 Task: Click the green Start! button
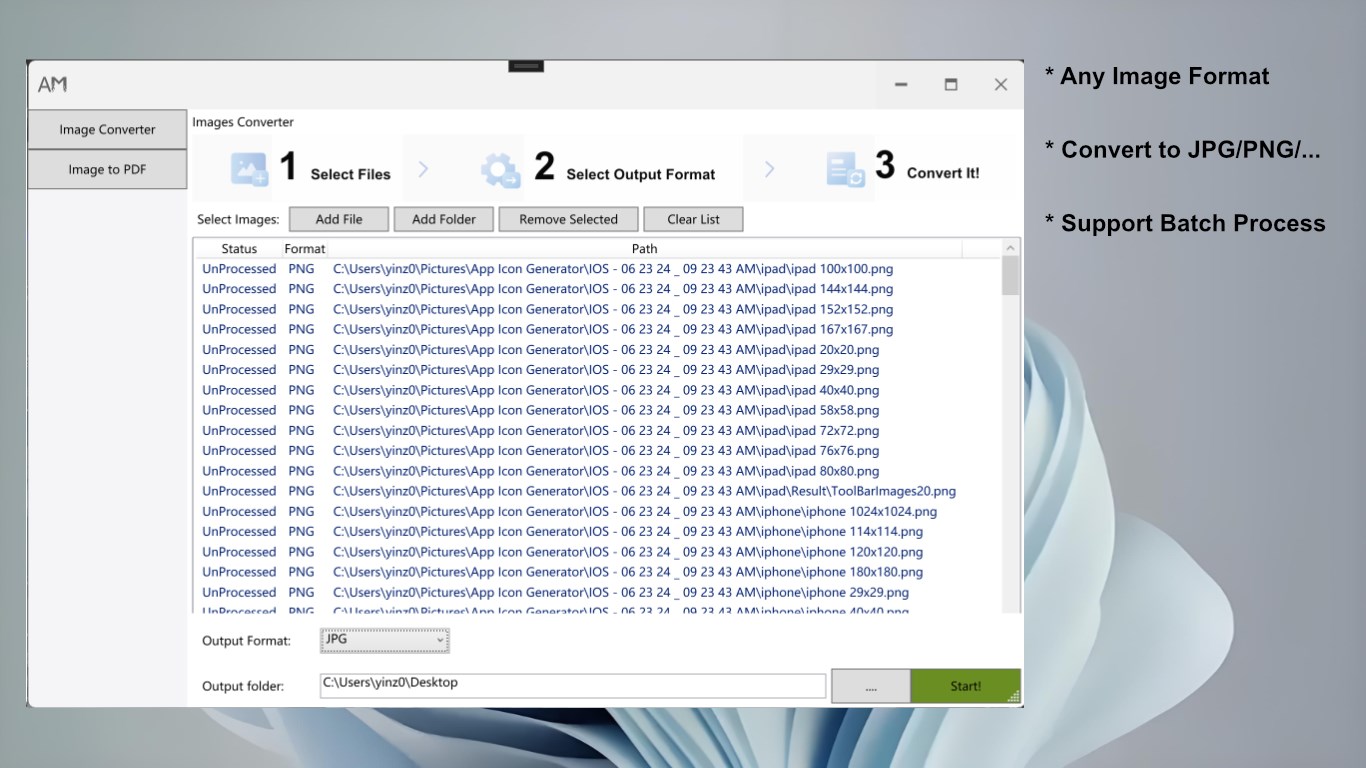(x=966, y=686)
